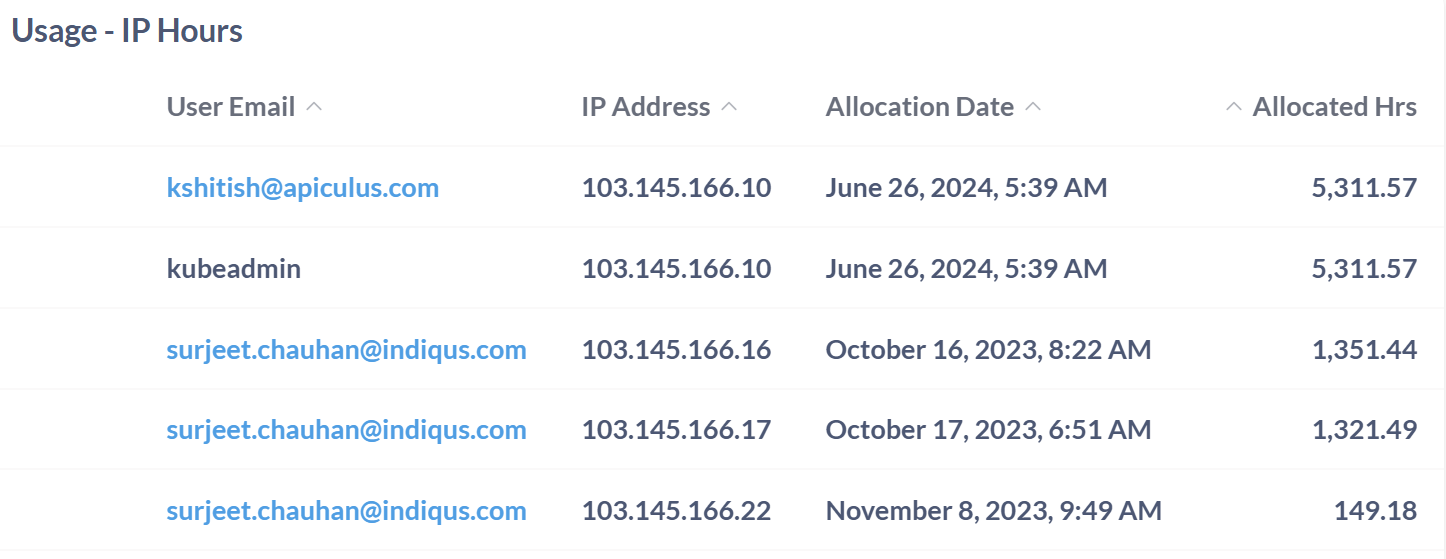Screen dimensions: 1446x559
Task: Open surjeet.chauhan link in the 103.145.166.17 row
Action: coord(346,430)
